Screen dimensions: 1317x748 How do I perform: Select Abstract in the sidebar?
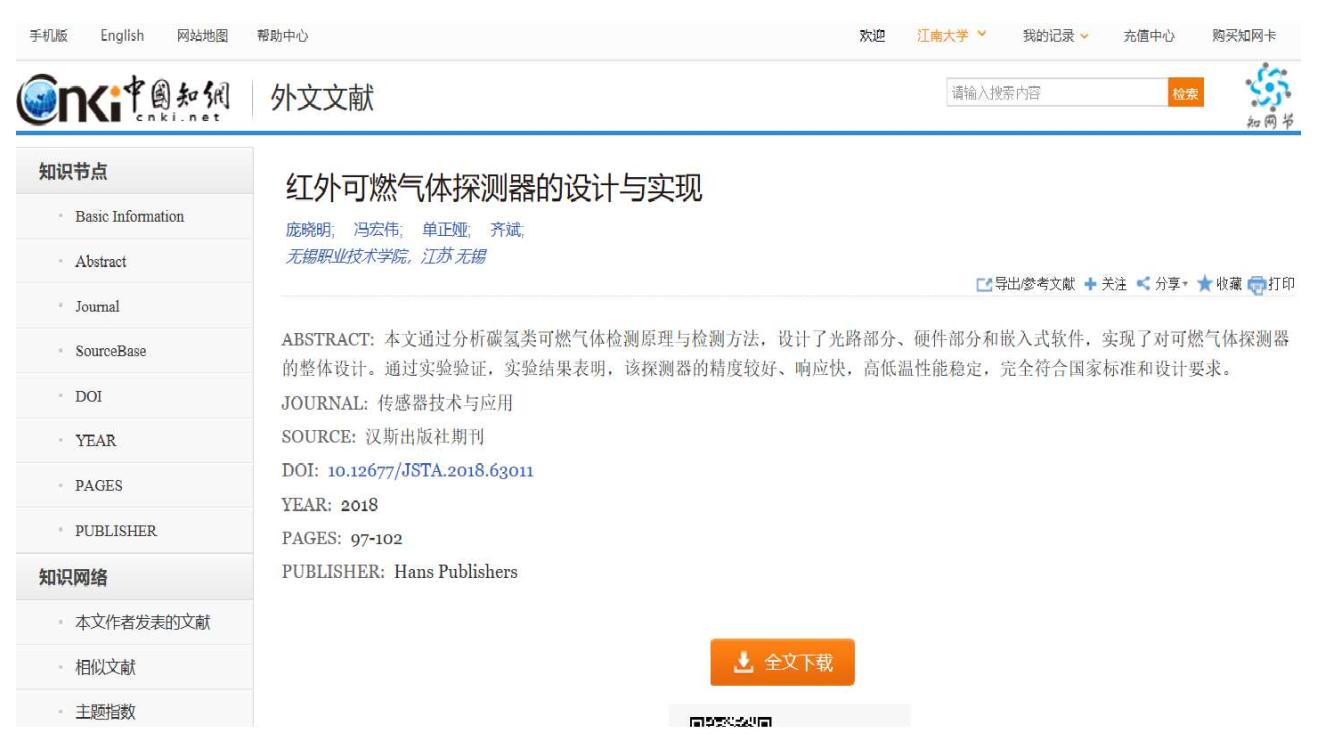(100, 262)
